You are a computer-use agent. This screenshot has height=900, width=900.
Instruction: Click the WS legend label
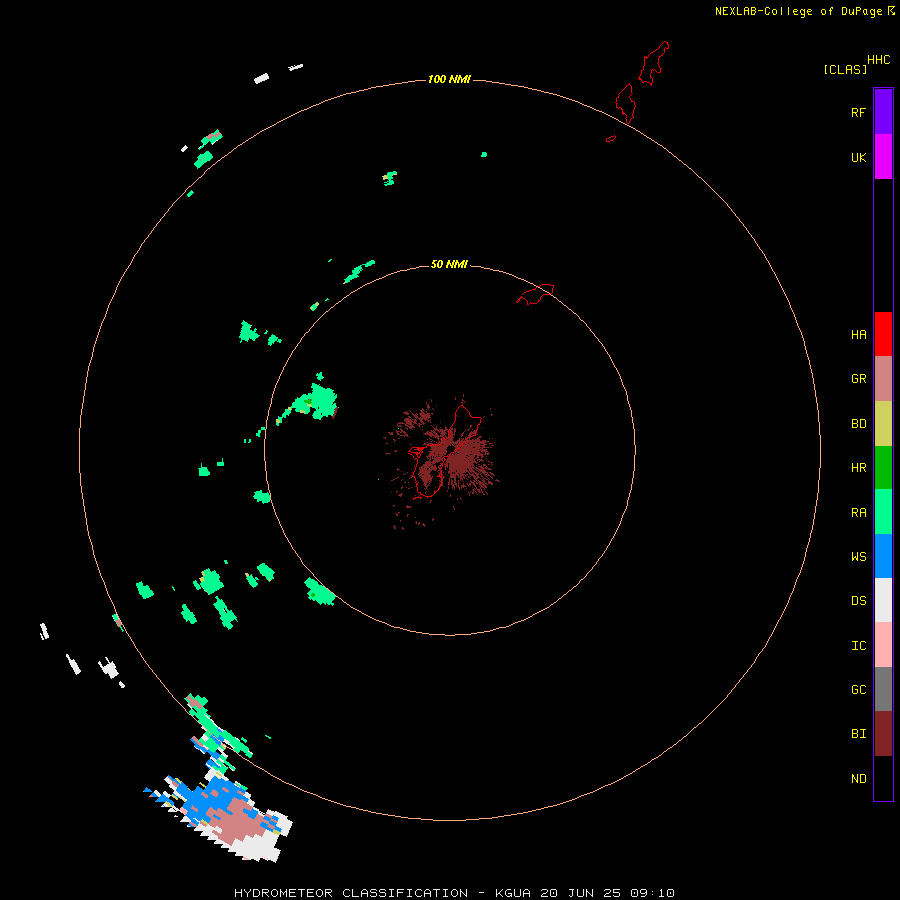858,556
